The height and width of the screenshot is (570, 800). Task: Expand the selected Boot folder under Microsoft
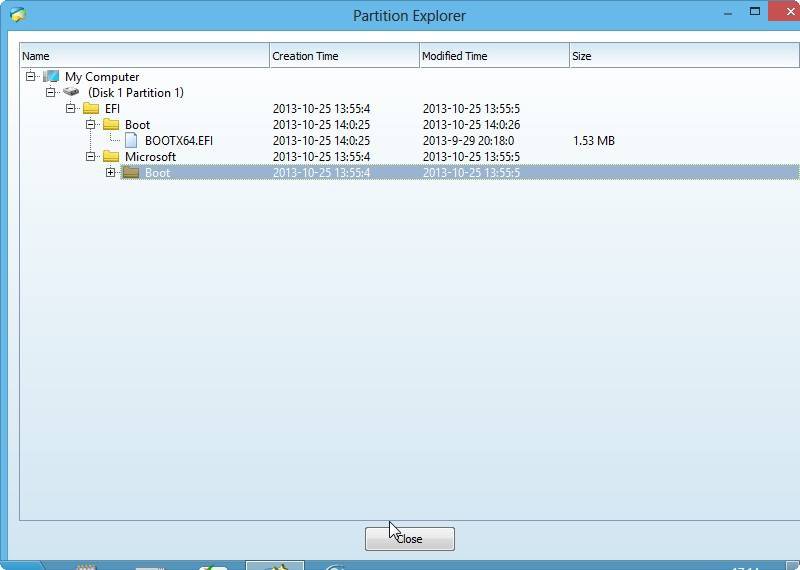(111, 173)
